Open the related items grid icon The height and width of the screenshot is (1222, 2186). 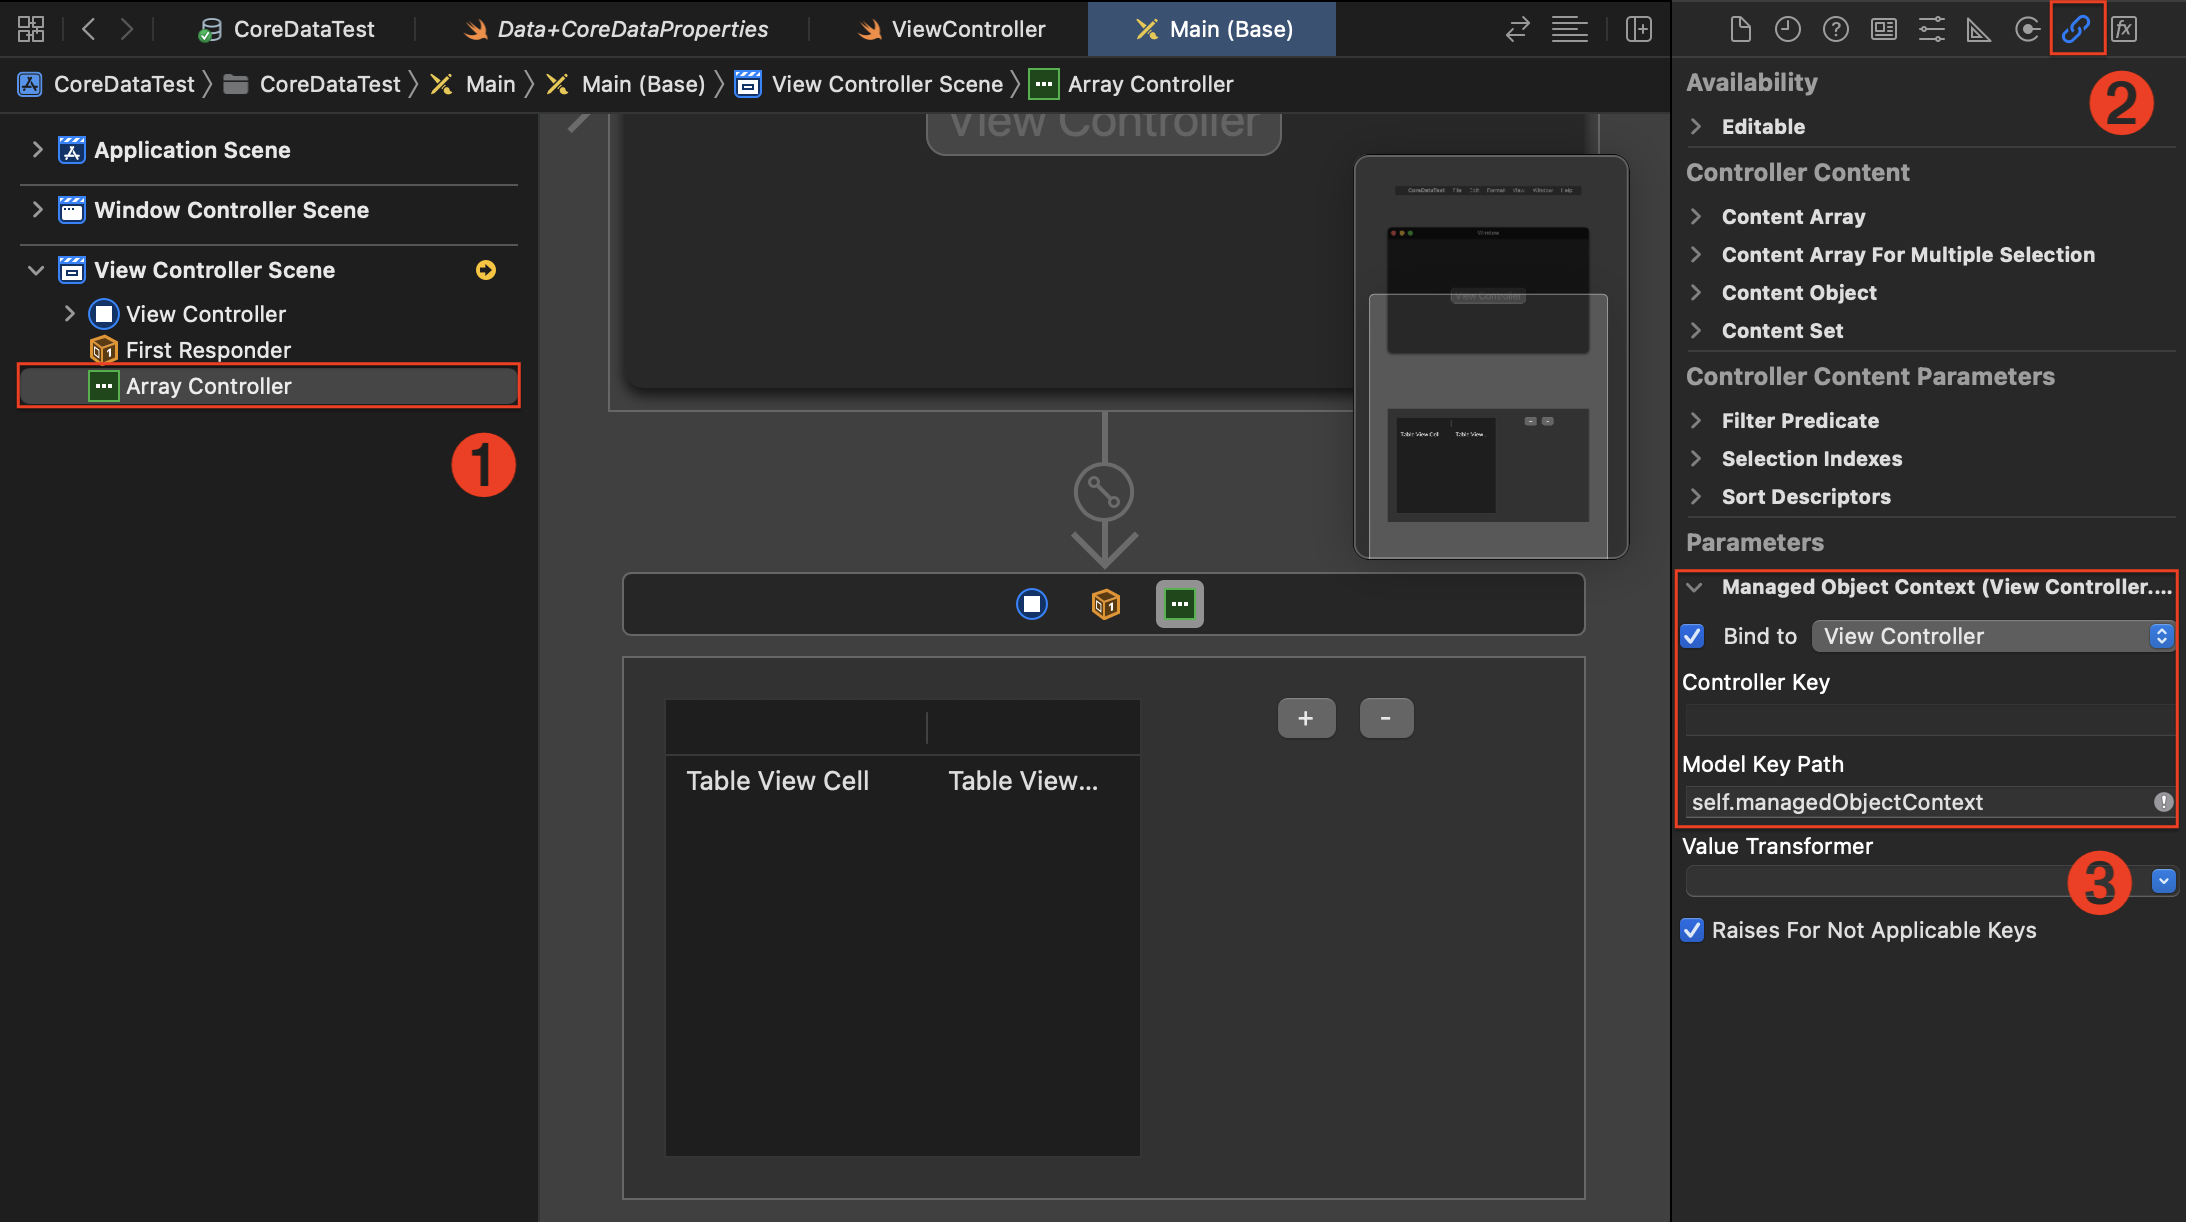click(x=31, y=29)
